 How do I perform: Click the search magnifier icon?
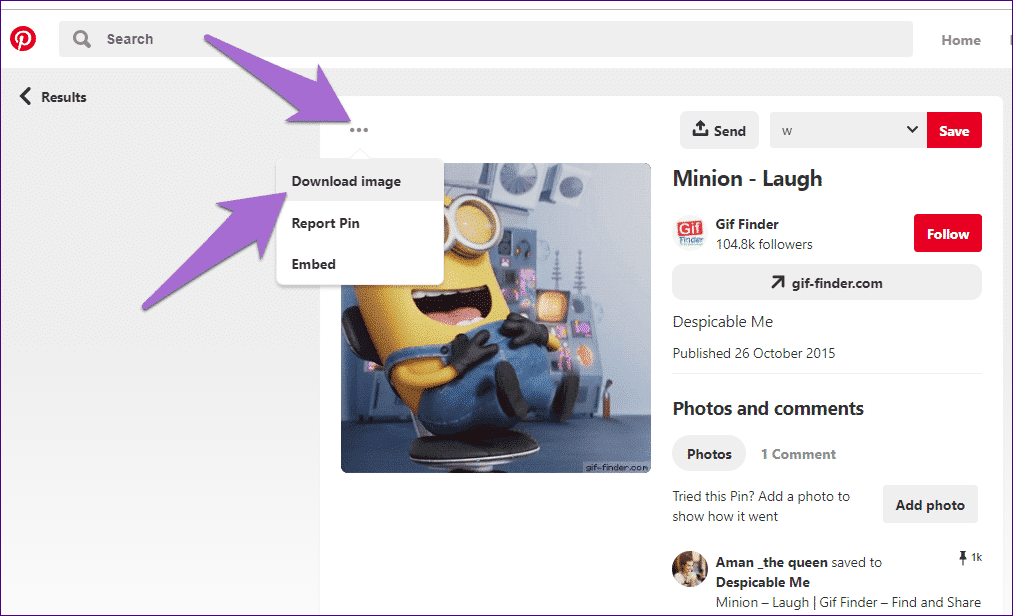81,39
